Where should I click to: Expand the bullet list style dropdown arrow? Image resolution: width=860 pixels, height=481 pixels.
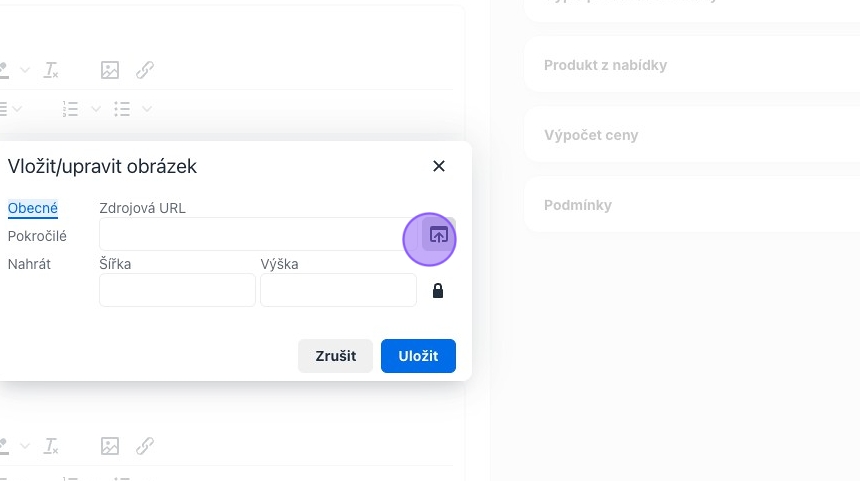pos(147,109)
